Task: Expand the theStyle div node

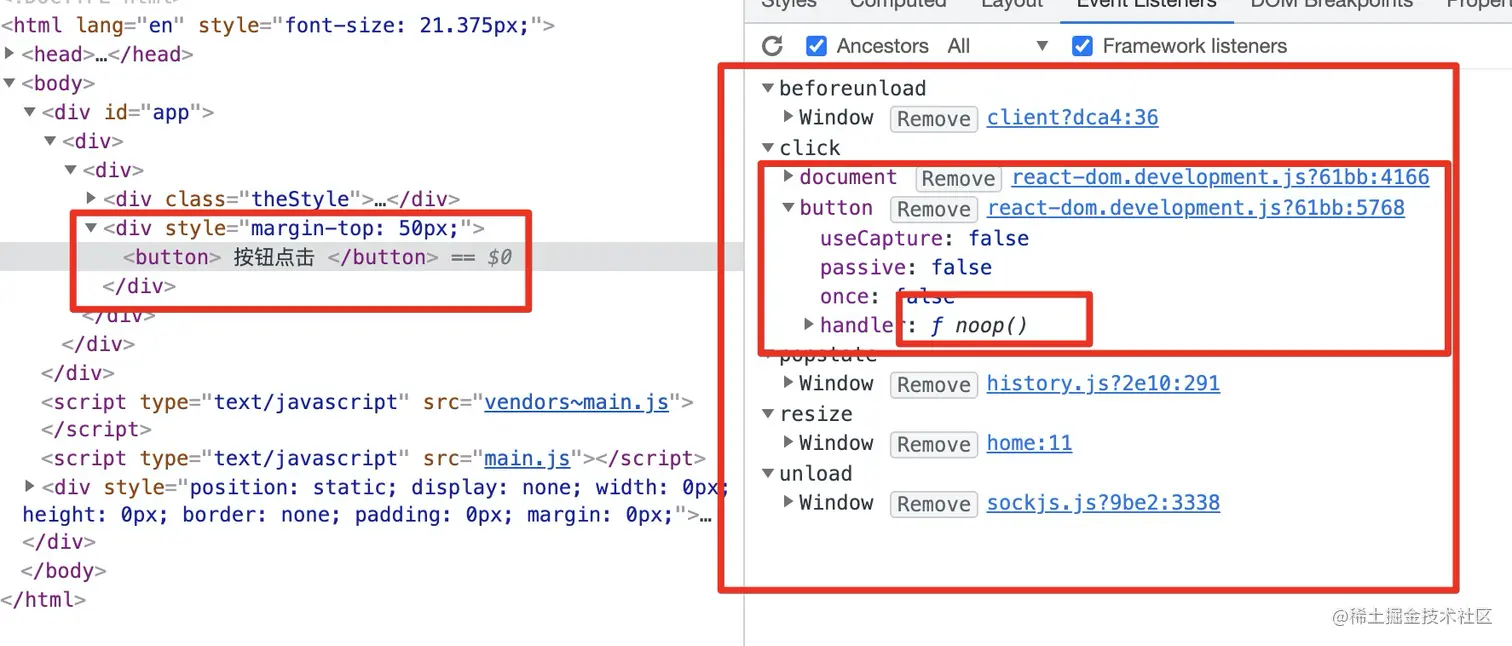Action: tap(91, 199)
